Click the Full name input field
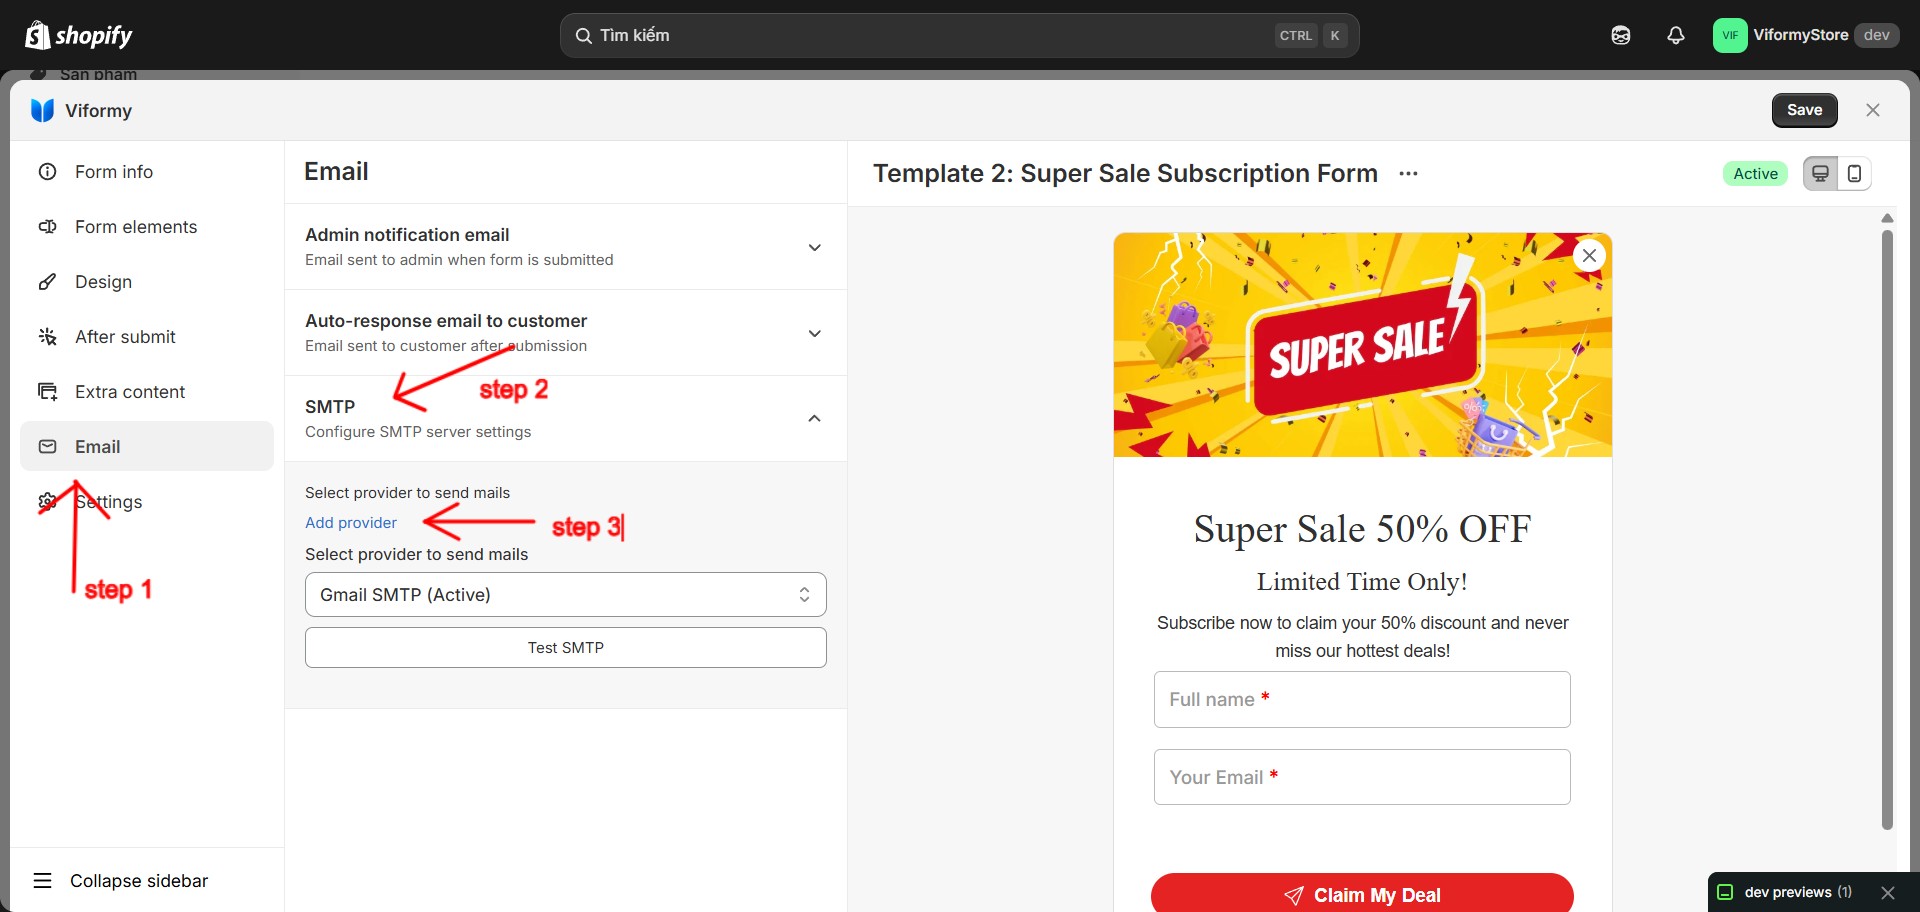The image size is (1920, 912). coord(1362,699)
